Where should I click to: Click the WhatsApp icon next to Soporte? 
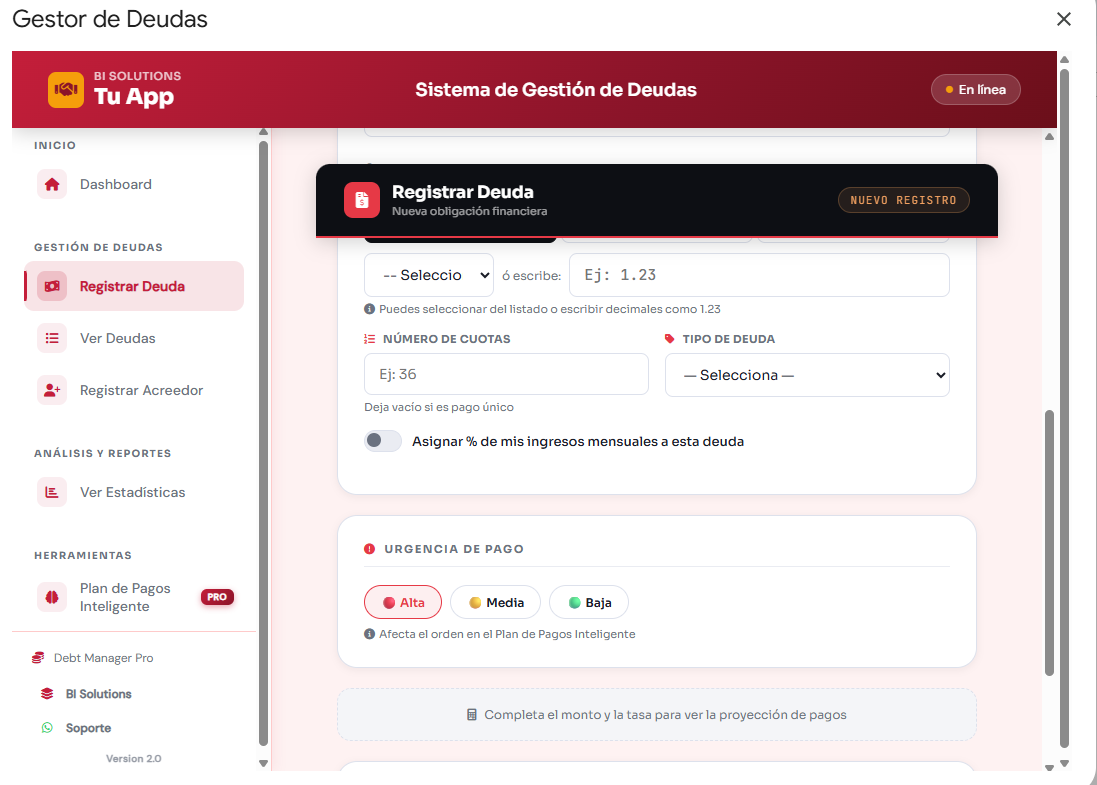tap(47, 728)
